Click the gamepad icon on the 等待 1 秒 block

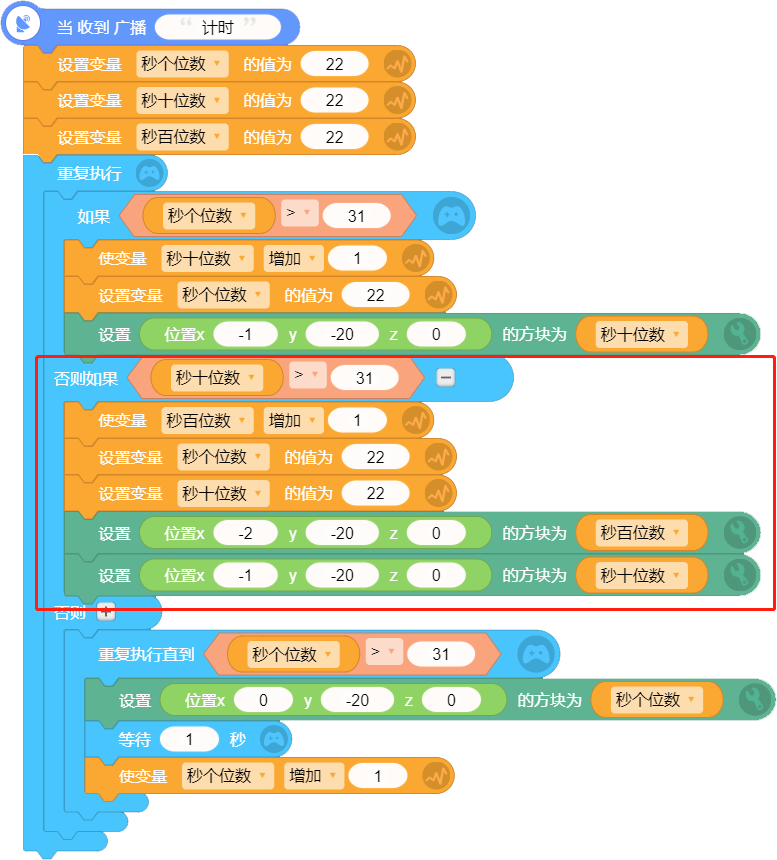pos(274,739)
